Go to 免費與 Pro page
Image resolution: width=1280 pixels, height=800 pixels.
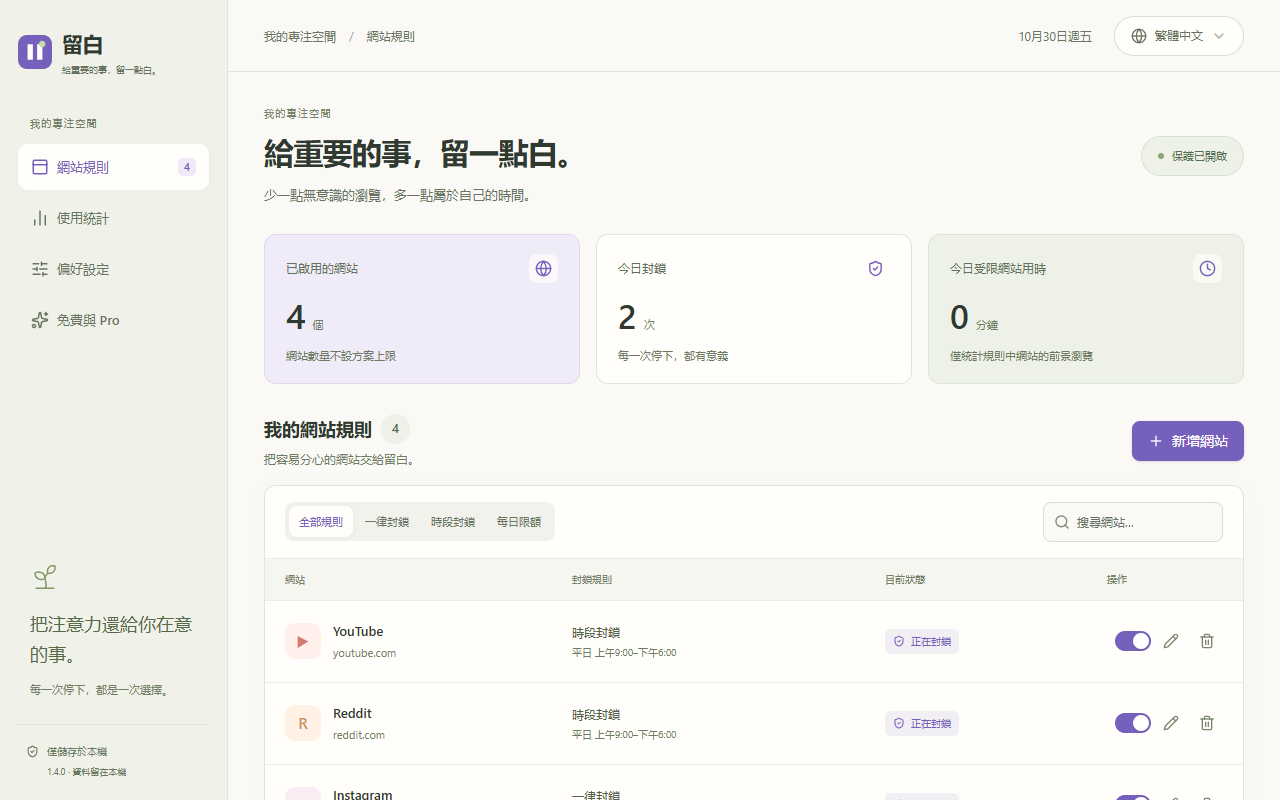113,320
